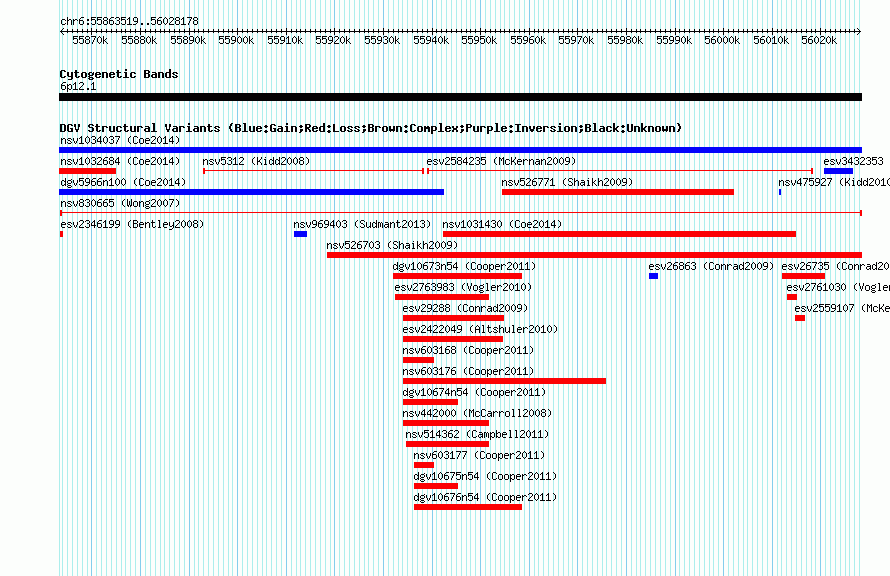Click the nsv1034037 (Coe2014) variant label
The image size is (890, 576).
coord(120,140)
